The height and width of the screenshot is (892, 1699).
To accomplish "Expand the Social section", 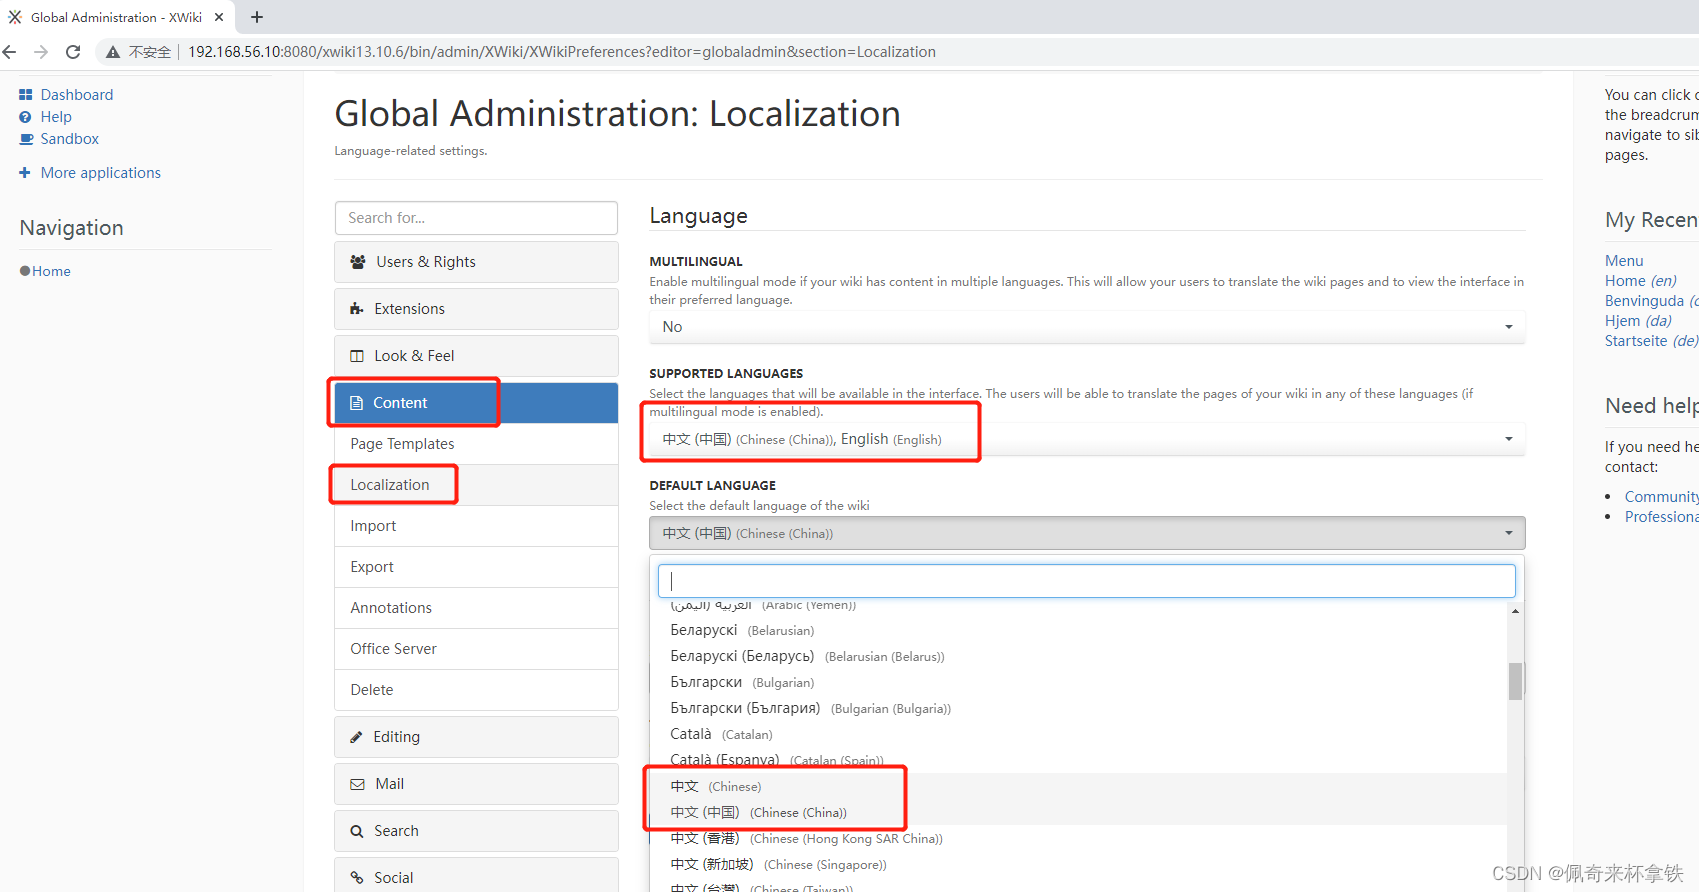I will click(476, 876).
